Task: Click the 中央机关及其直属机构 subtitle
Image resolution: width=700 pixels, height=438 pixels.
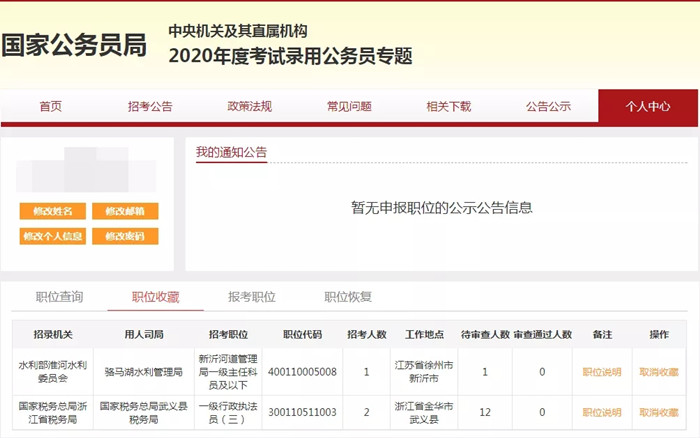Action: pyautogui.click(x=238, y=31)
